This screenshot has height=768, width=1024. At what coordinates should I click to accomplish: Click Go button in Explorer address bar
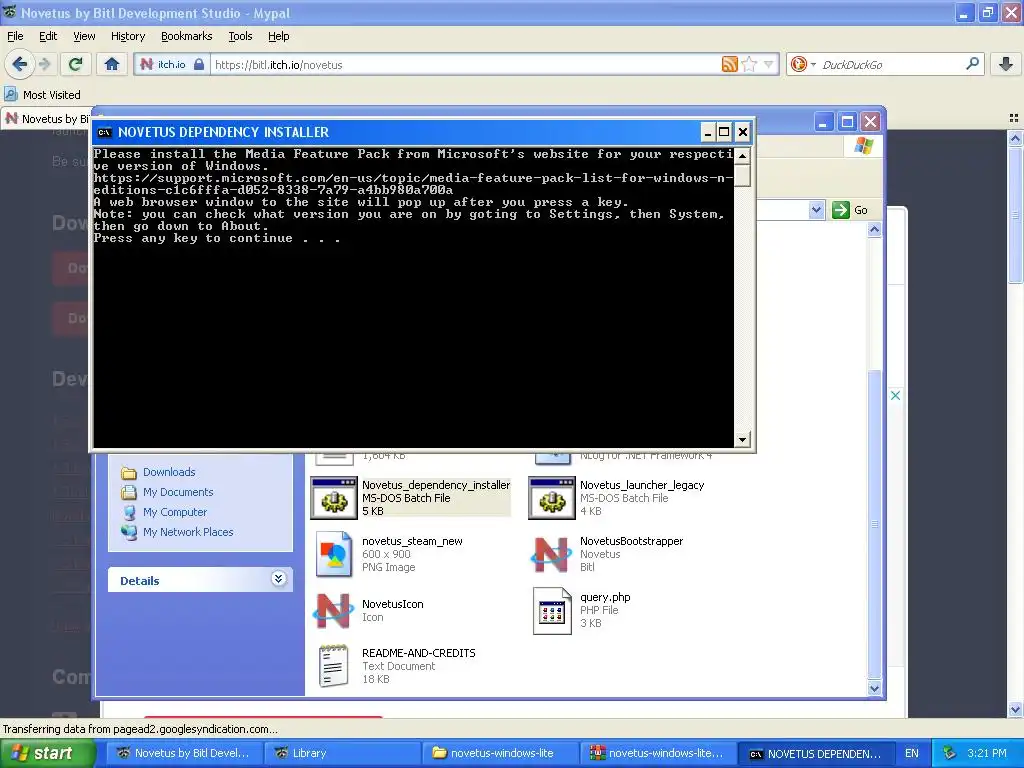[850, 210]
